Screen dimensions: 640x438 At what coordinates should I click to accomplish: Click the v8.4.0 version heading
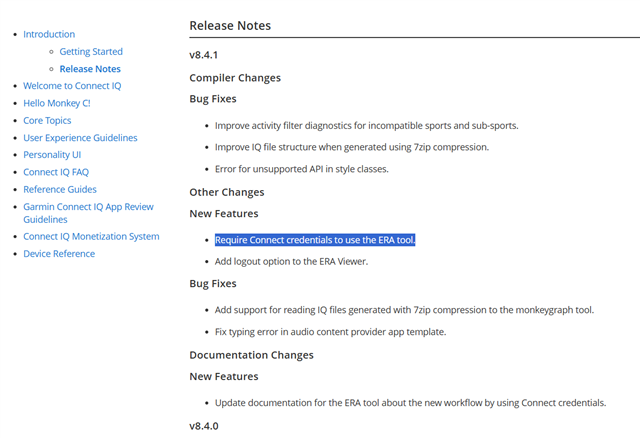[x=204, y=426]
